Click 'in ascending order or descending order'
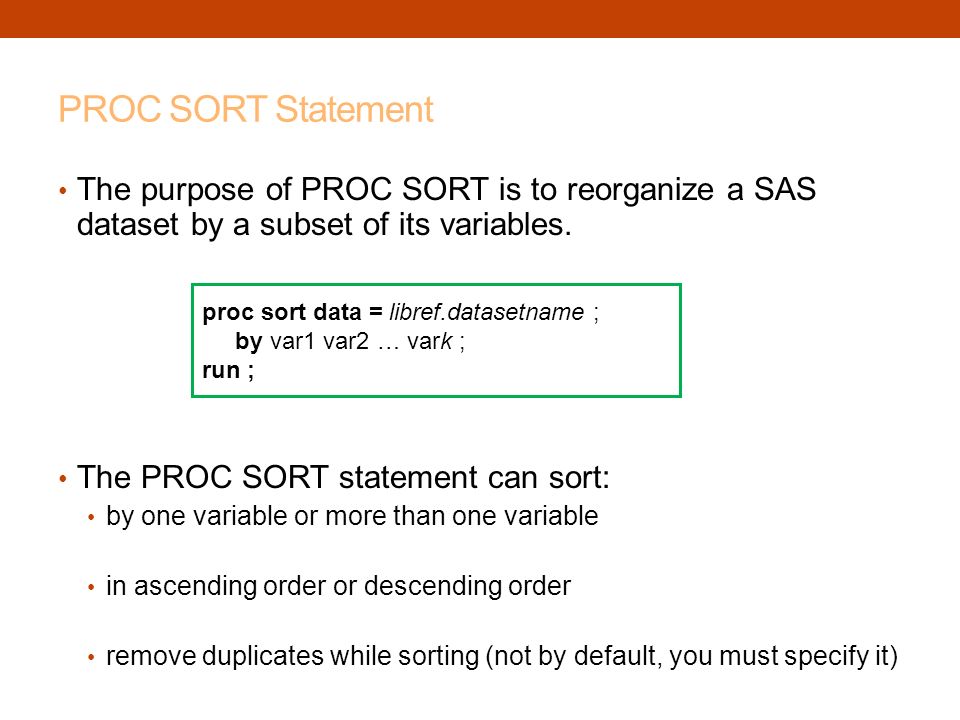 [339, 586]
